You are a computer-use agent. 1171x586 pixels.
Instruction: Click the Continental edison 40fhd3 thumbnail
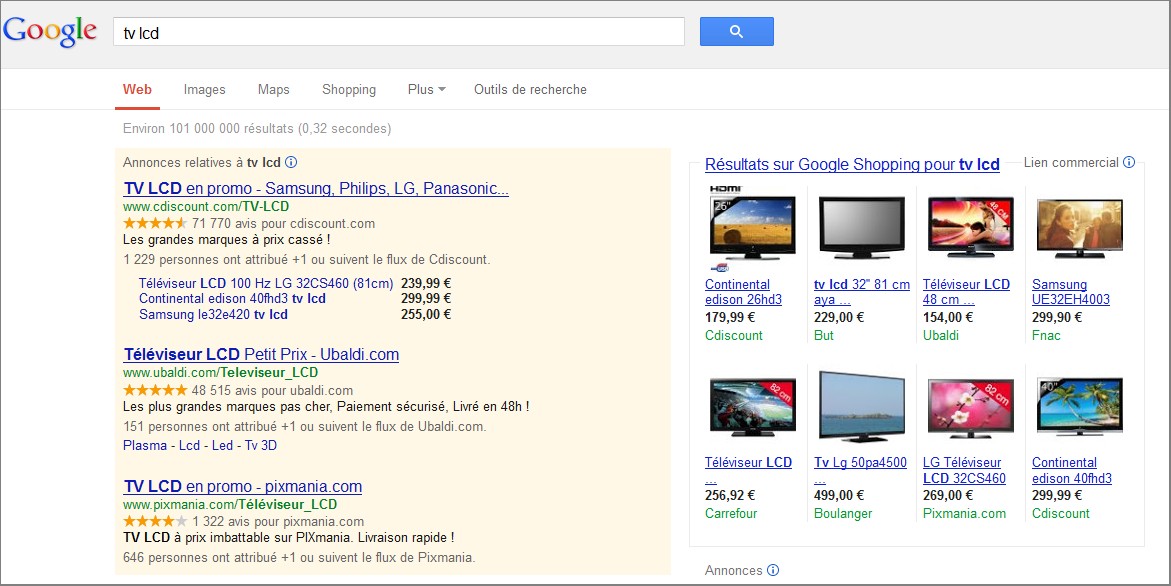tap(1080, 408)
